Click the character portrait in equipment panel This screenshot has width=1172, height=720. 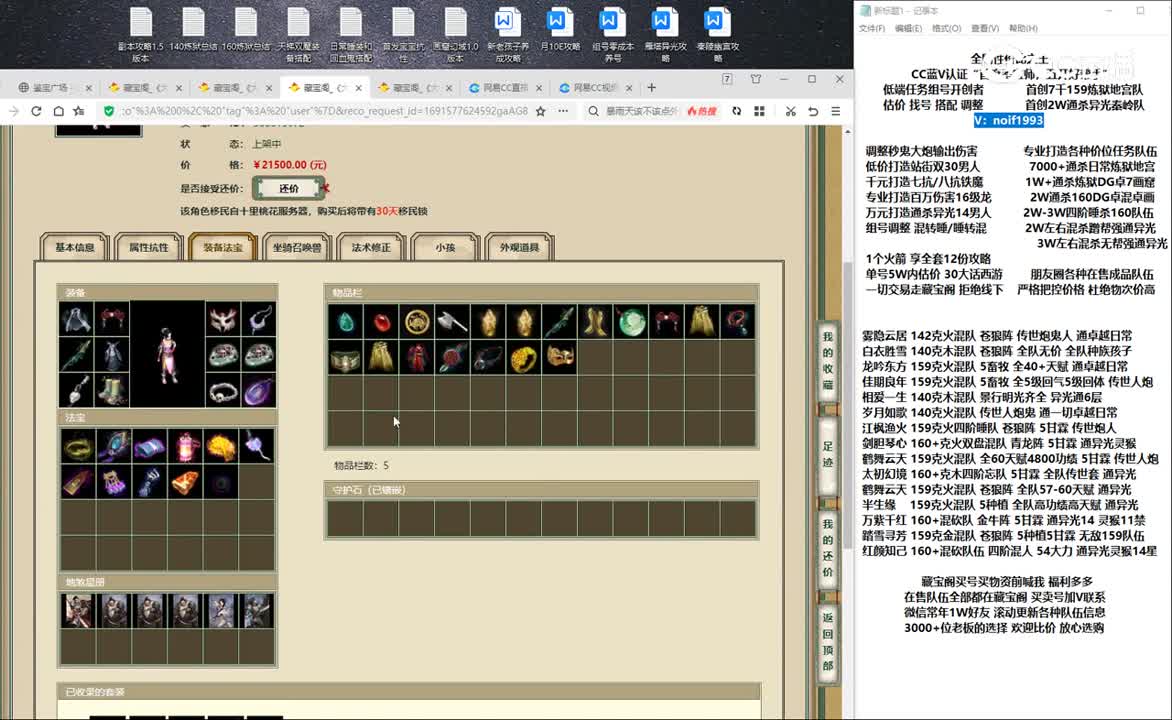pyautogui.click(x=167, y=354)
